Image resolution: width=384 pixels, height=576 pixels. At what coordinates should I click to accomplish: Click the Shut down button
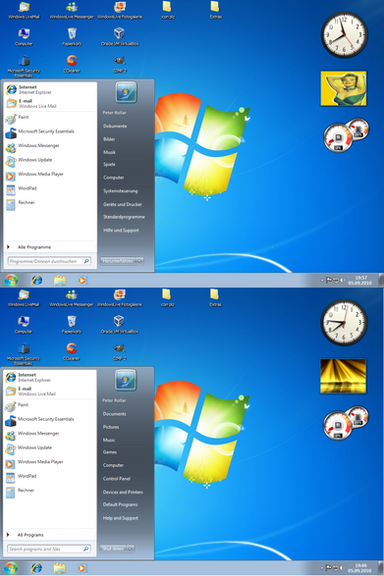[x=113, y=548]
